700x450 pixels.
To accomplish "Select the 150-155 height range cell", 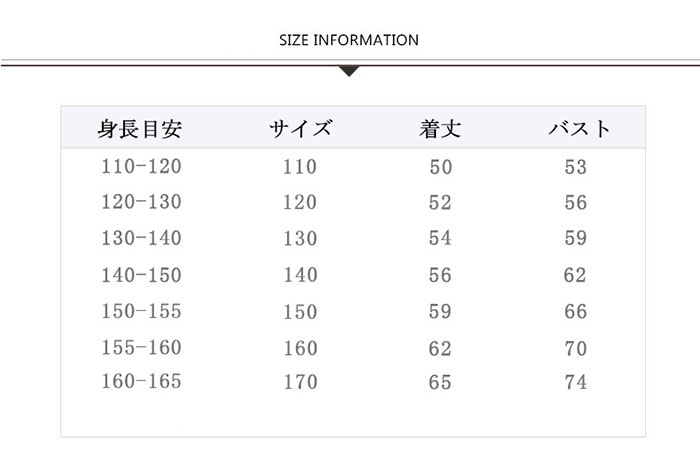I will coord(141,311).
